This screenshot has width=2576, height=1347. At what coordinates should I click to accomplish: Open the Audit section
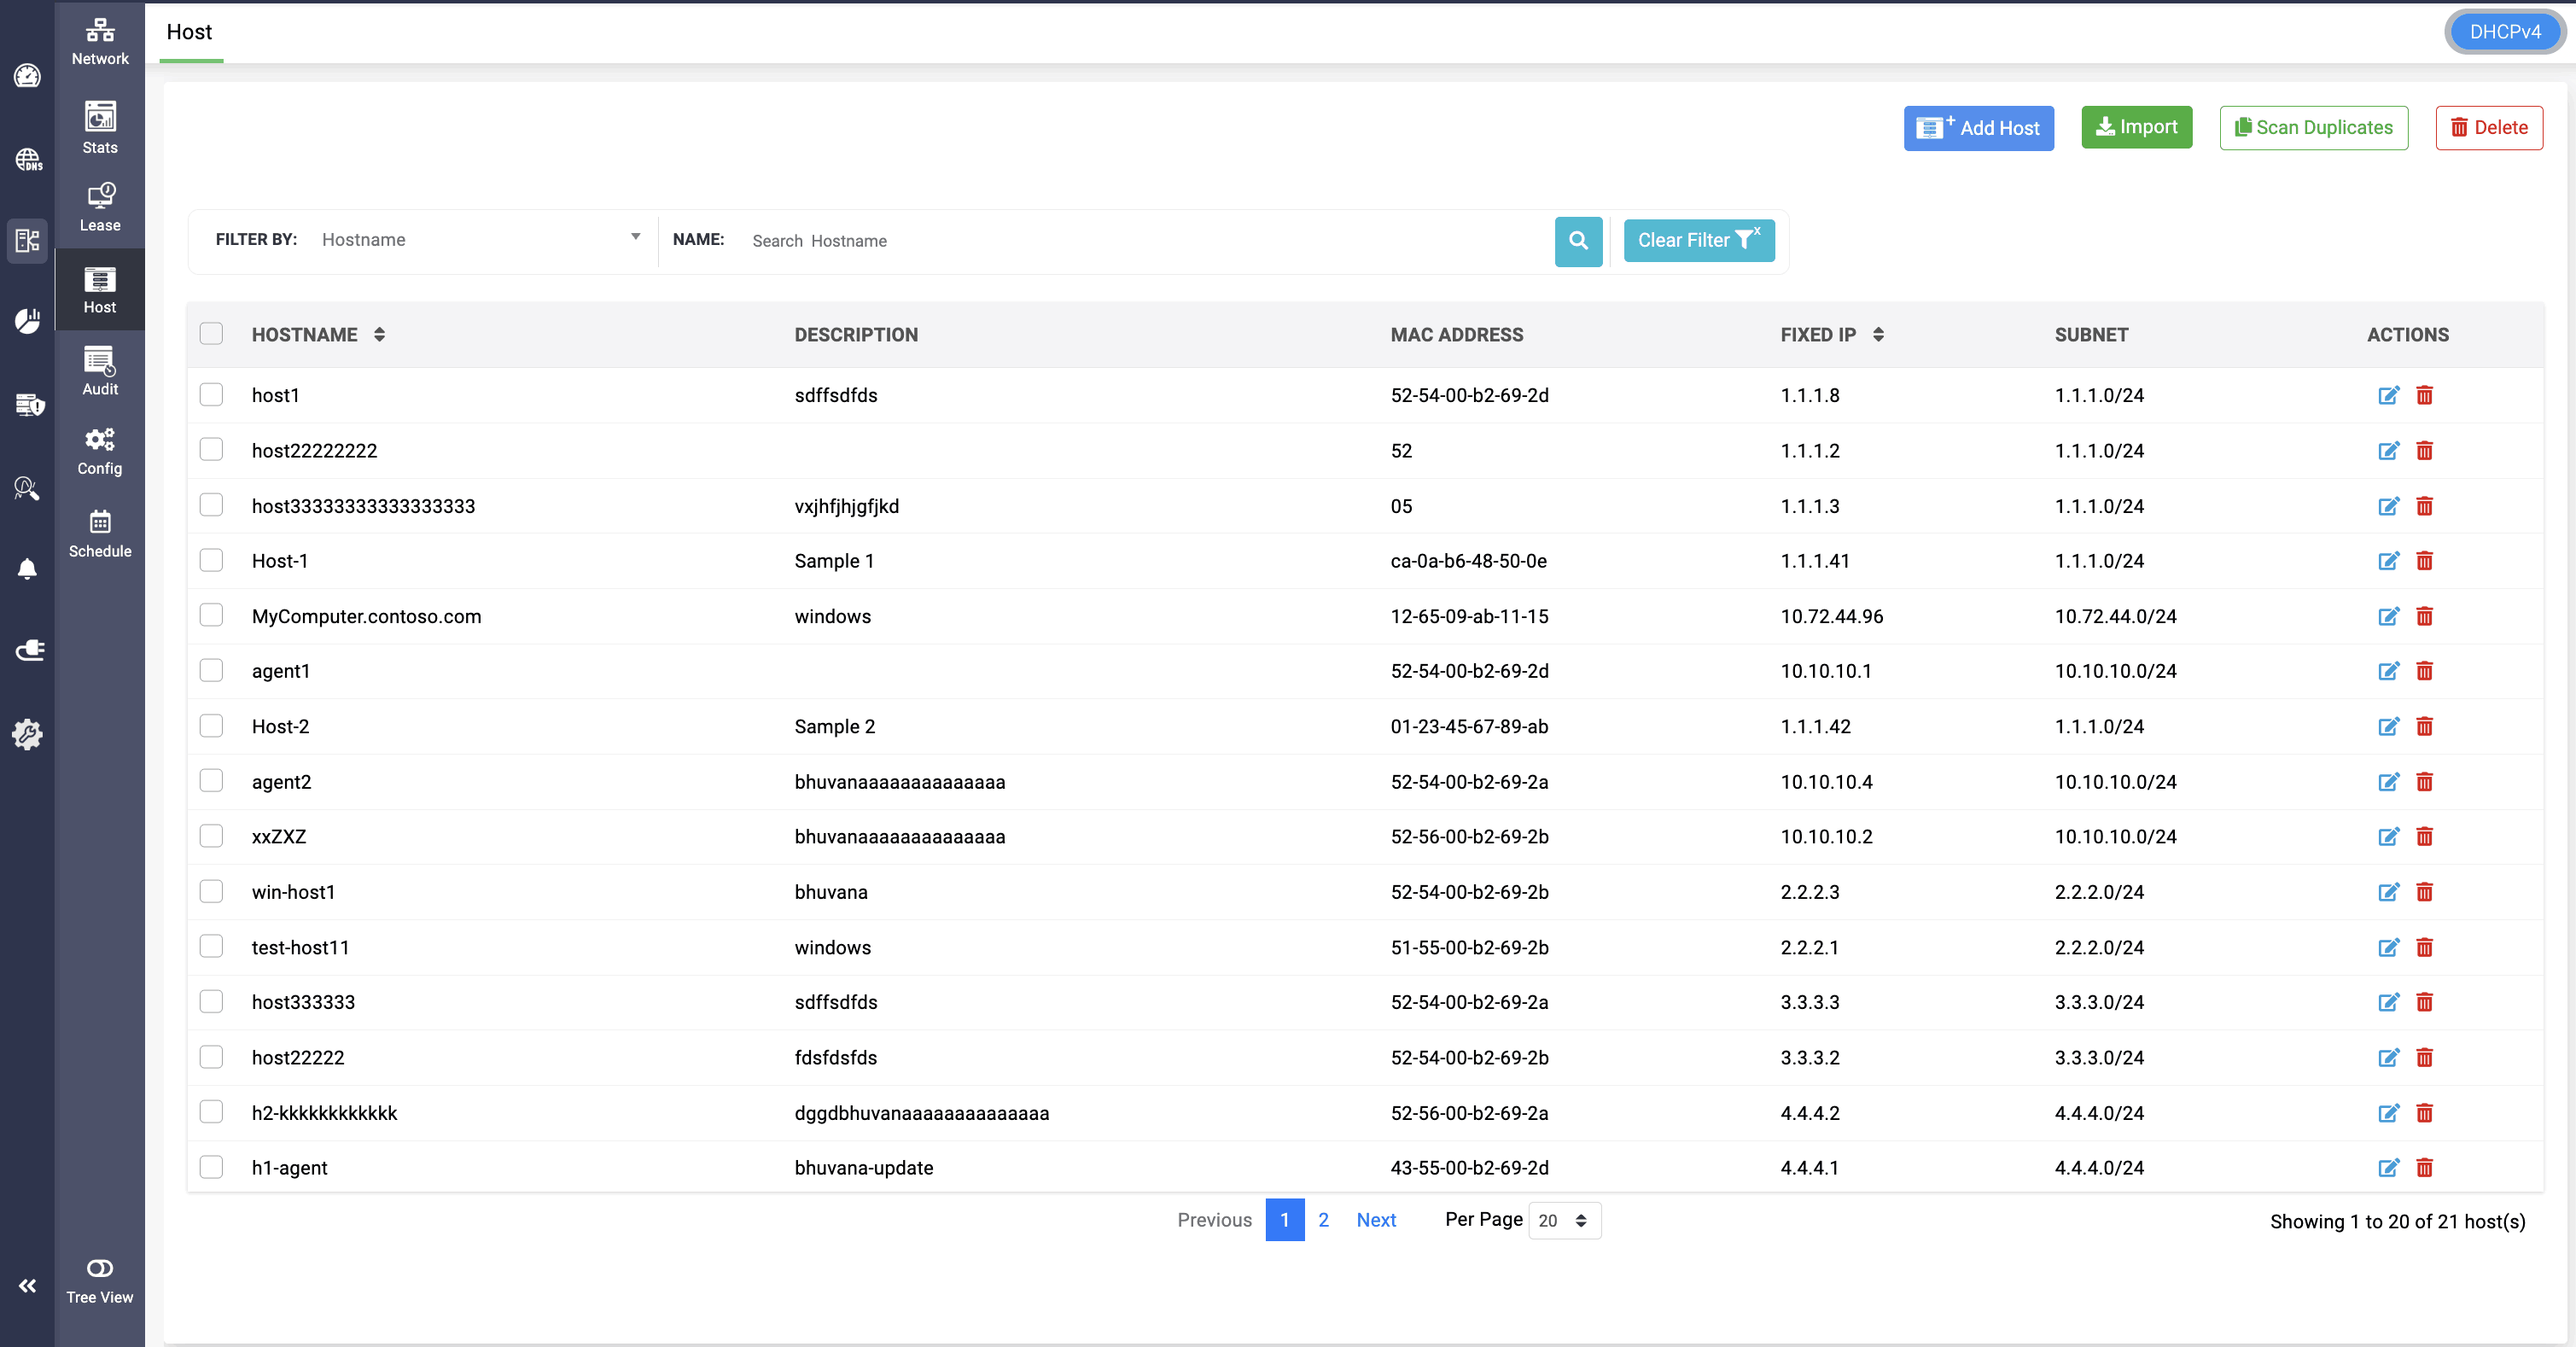point(100,371)
